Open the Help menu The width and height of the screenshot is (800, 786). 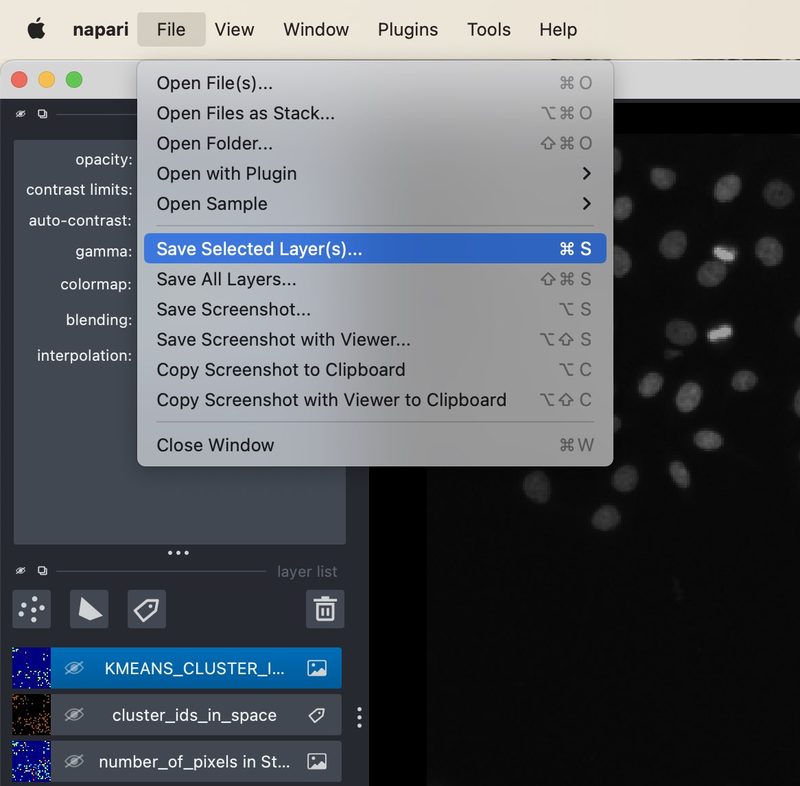point(558,30)
